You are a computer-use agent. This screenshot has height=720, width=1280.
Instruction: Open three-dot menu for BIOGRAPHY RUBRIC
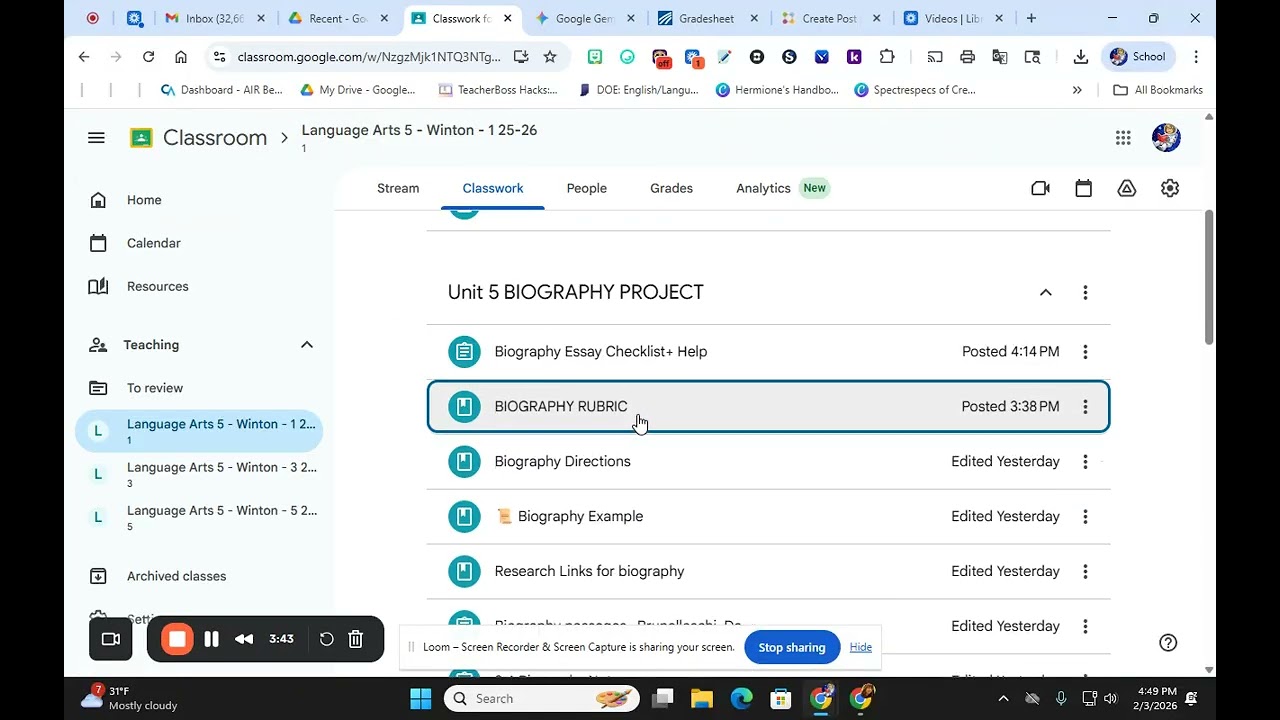pyautogui.click(x=1085, y=406)
